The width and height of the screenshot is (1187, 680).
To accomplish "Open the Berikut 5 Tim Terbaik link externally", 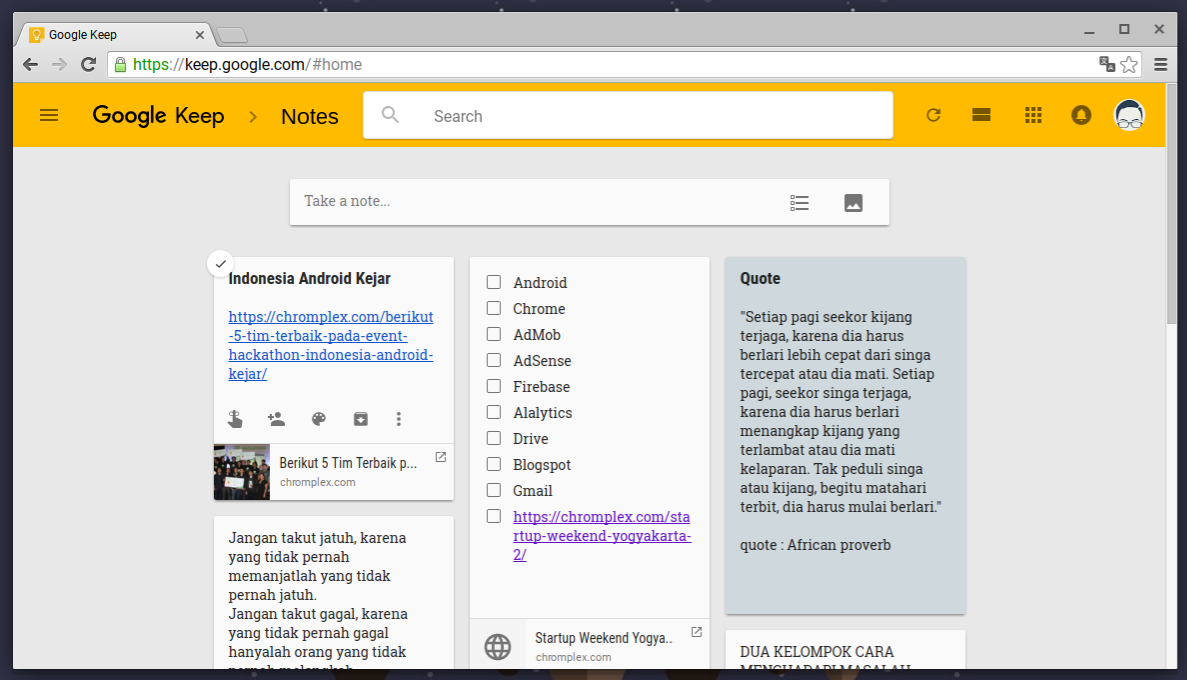I will coord(441,457).
